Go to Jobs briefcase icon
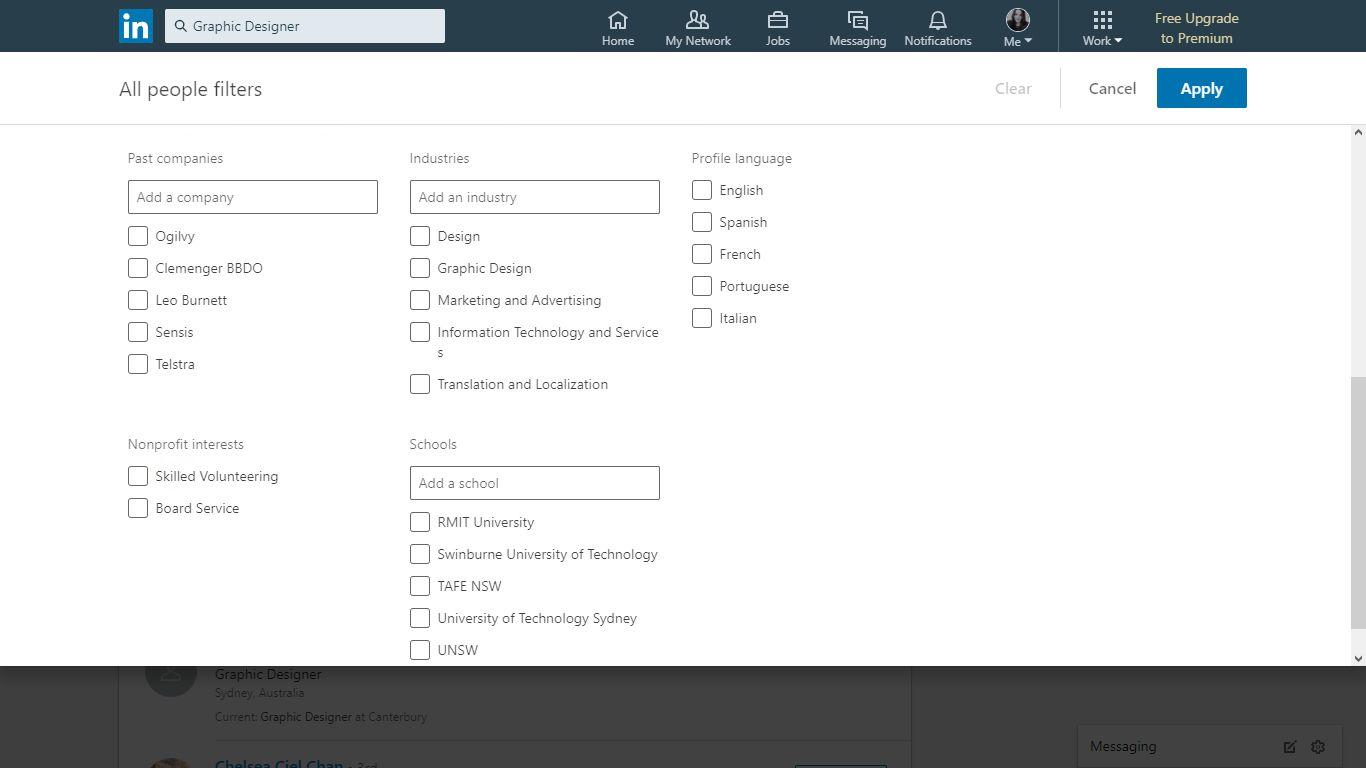Viewport: 1366px width, 768px height. [778, 20]
